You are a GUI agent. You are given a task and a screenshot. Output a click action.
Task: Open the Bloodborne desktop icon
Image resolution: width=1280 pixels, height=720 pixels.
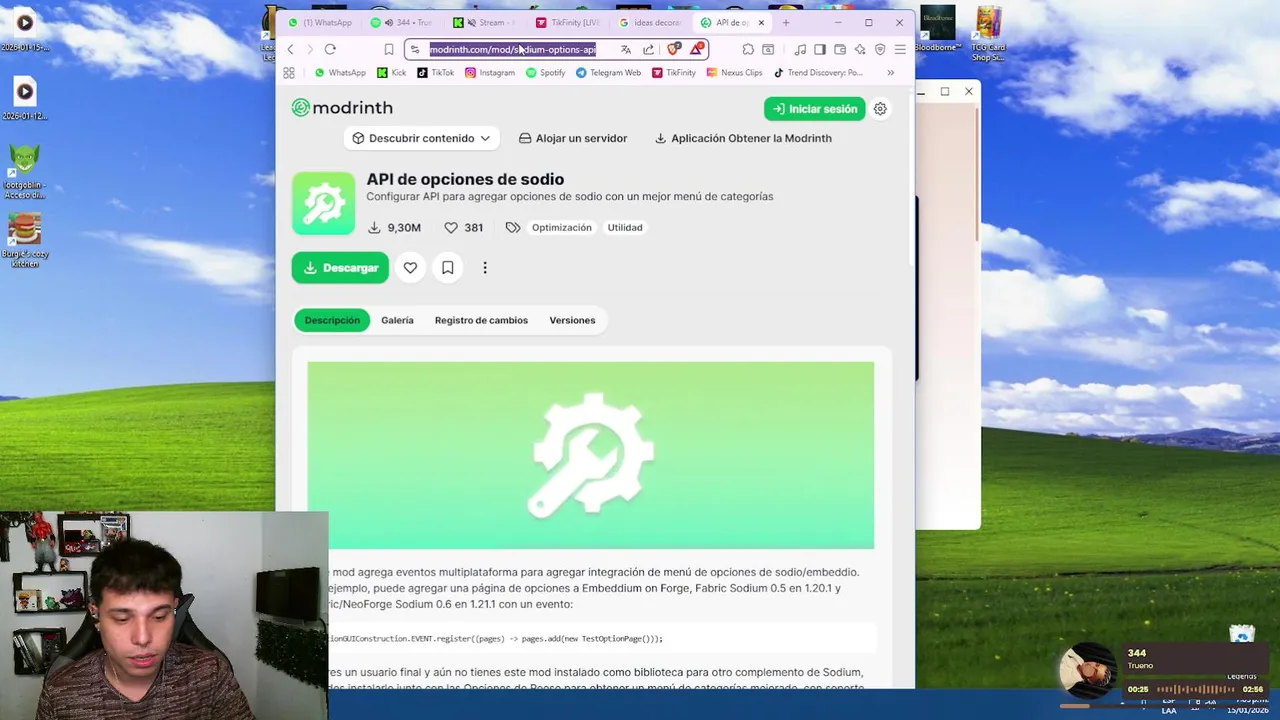pos(938,29)
